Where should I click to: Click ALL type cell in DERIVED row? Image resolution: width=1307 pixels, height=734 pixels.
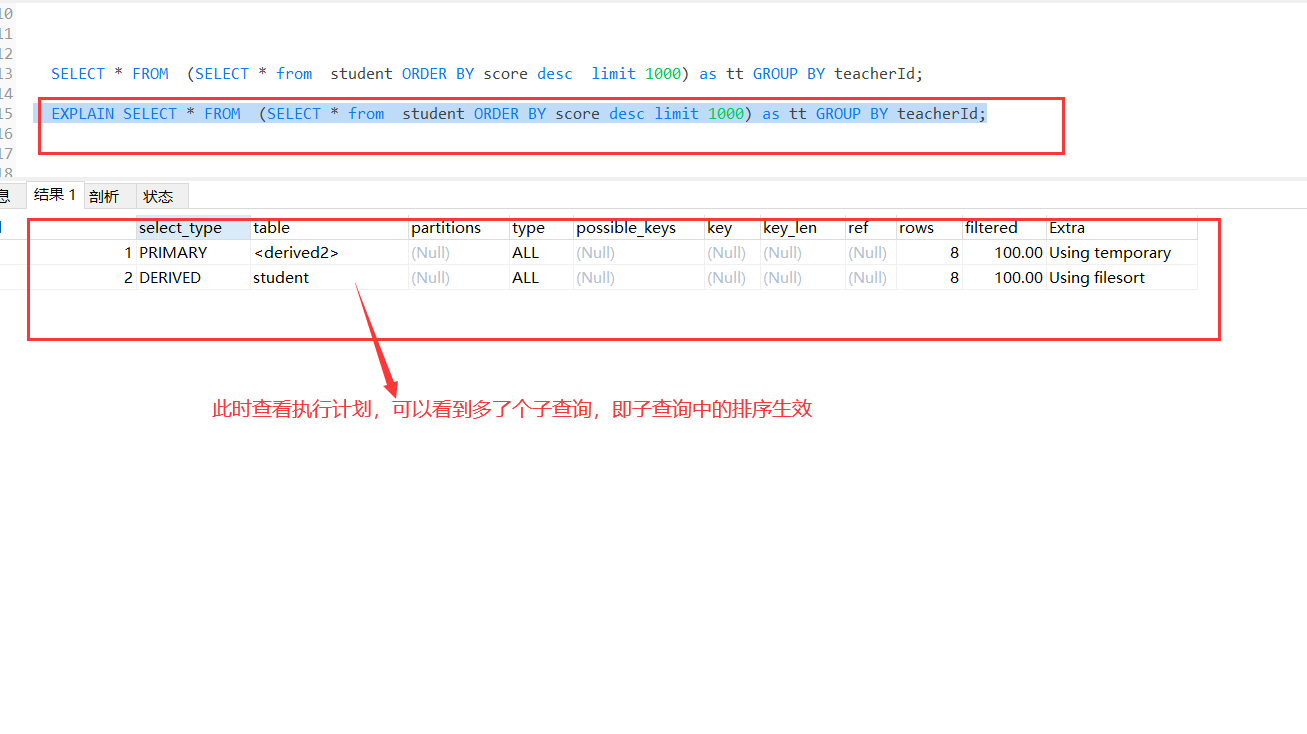(541, 278)
